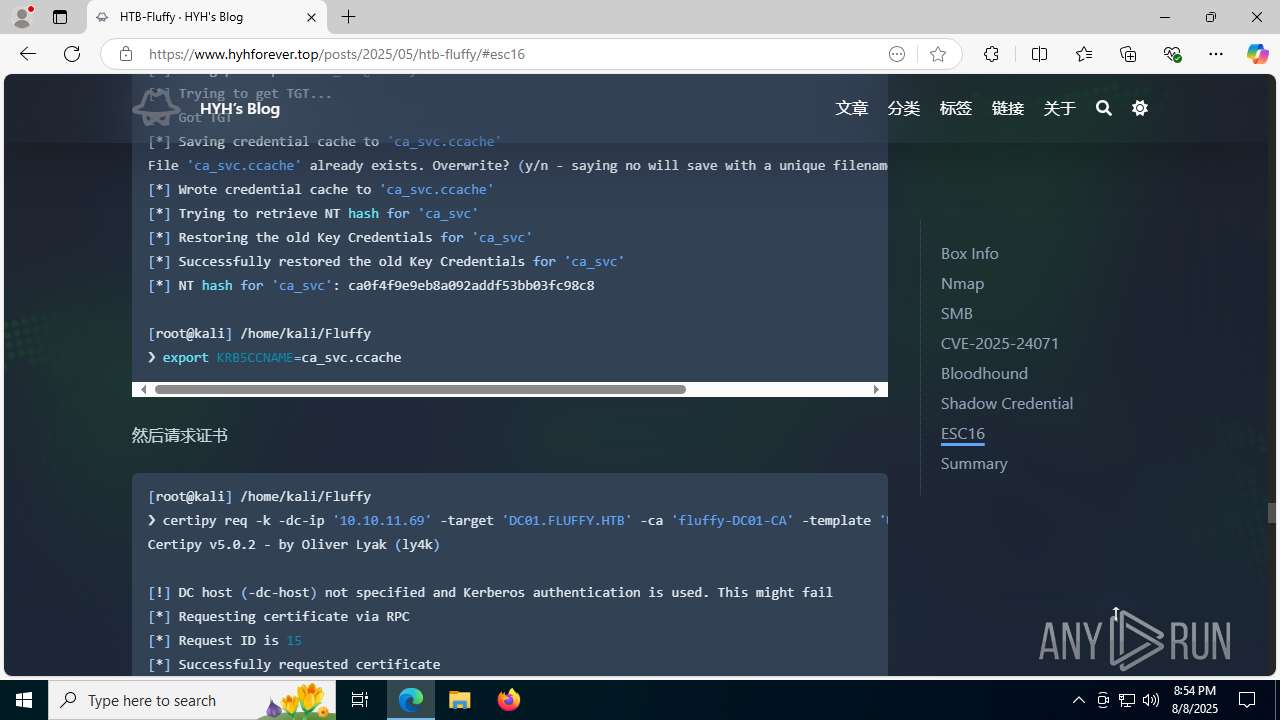Open the tab actions menu icon
Viewport: 1280px width, 720px height.
[x=60, y=17]
